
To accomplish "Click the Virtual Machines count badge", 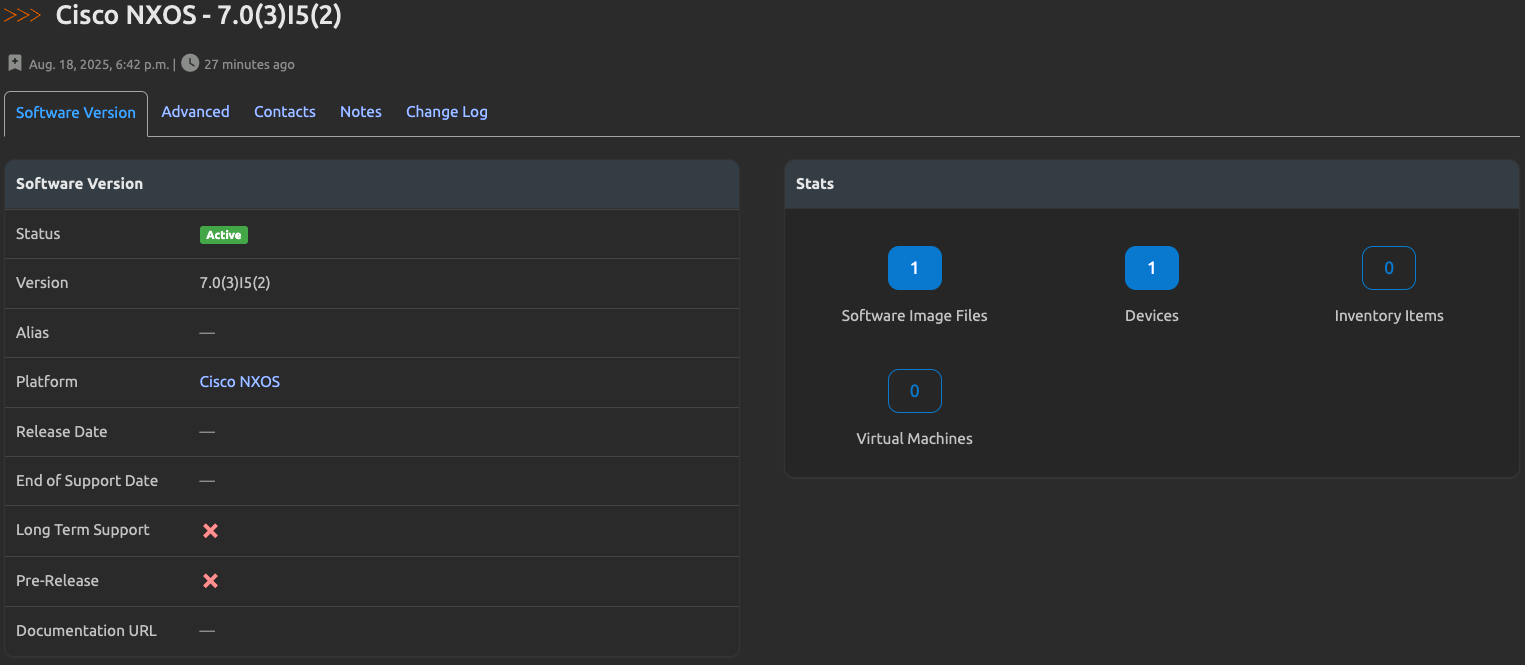I will coord(914,390).
